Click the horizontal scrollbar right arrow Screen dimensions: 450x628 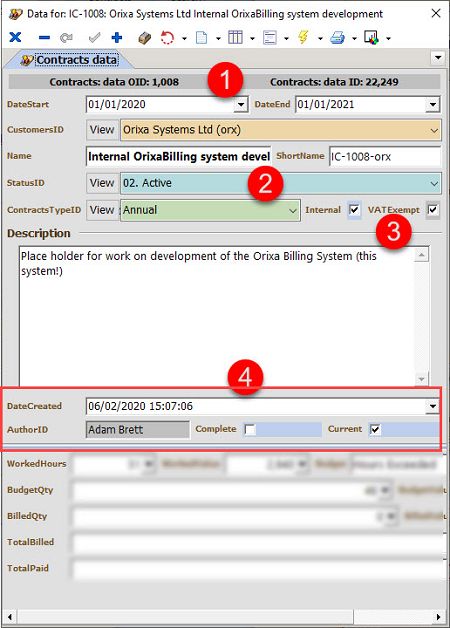pyautogui.click(x=438, y=617)
